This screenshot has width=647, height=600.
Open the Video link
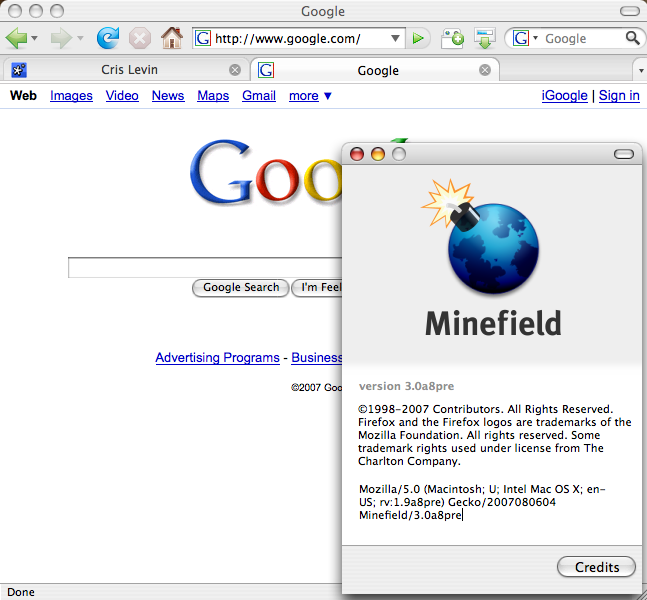click(122, 96)
